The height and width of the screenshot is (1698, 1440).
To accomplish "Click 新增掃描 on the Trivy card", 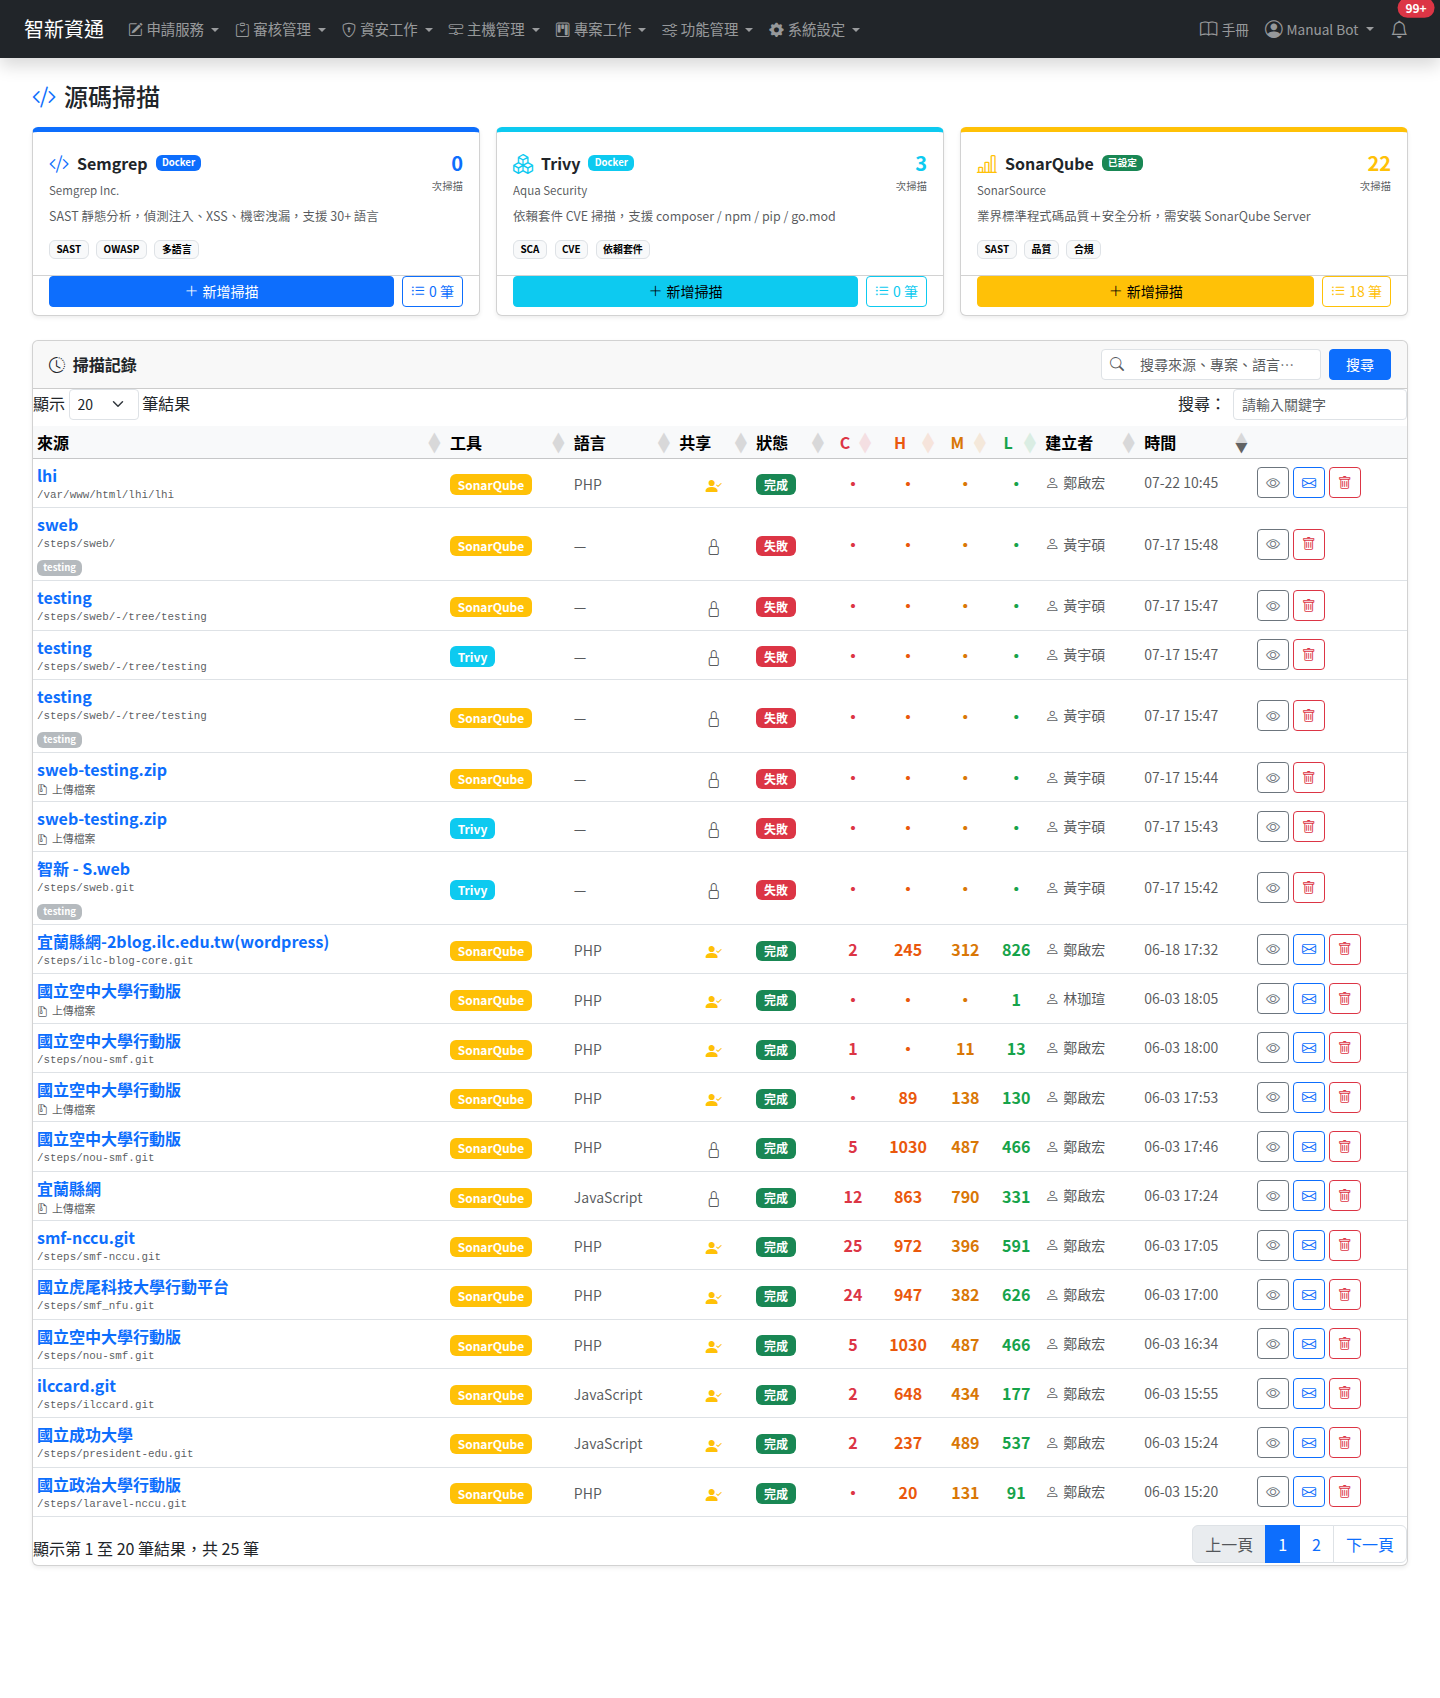I will 685,292.
